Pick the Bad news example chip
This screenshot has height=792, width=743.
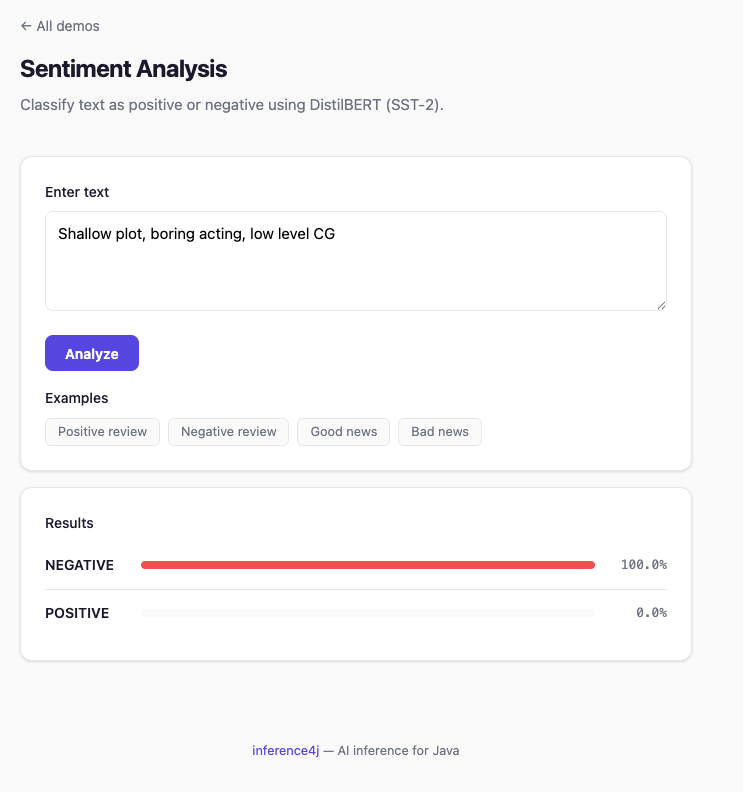(440, 432)
